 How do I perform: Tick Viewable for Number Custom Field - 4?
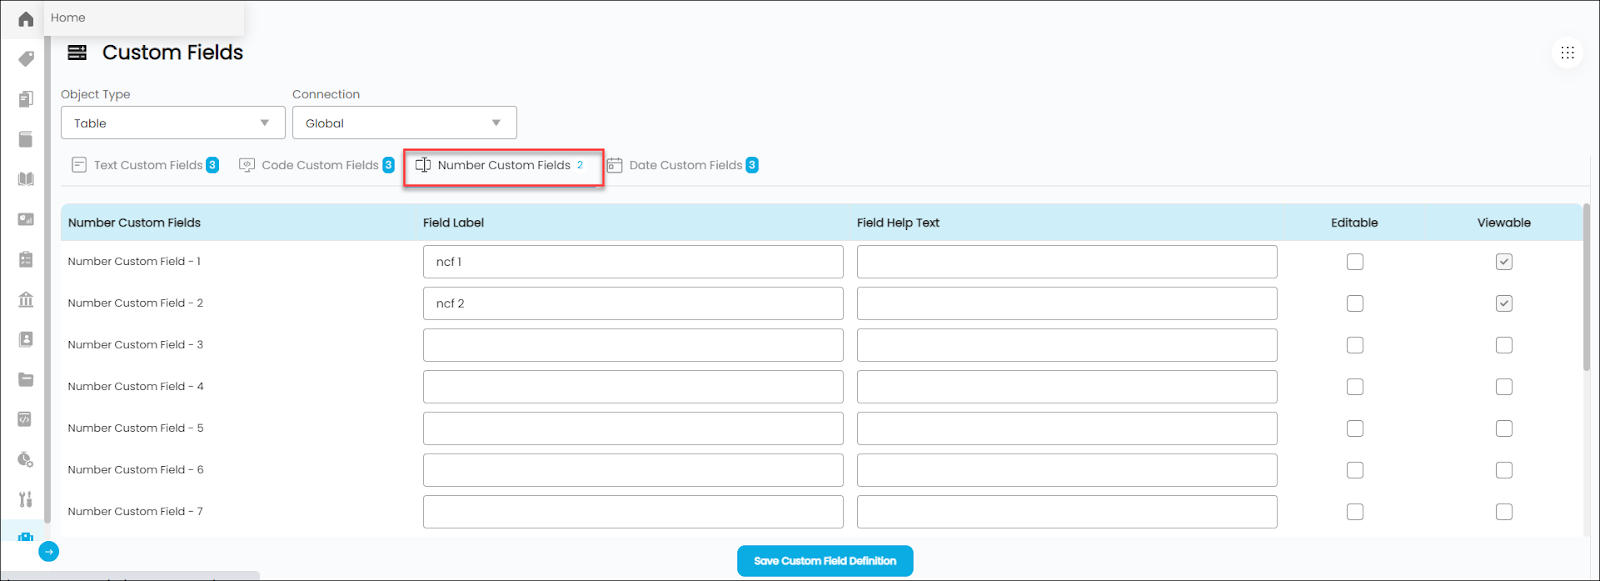(x=1504, y=387)
